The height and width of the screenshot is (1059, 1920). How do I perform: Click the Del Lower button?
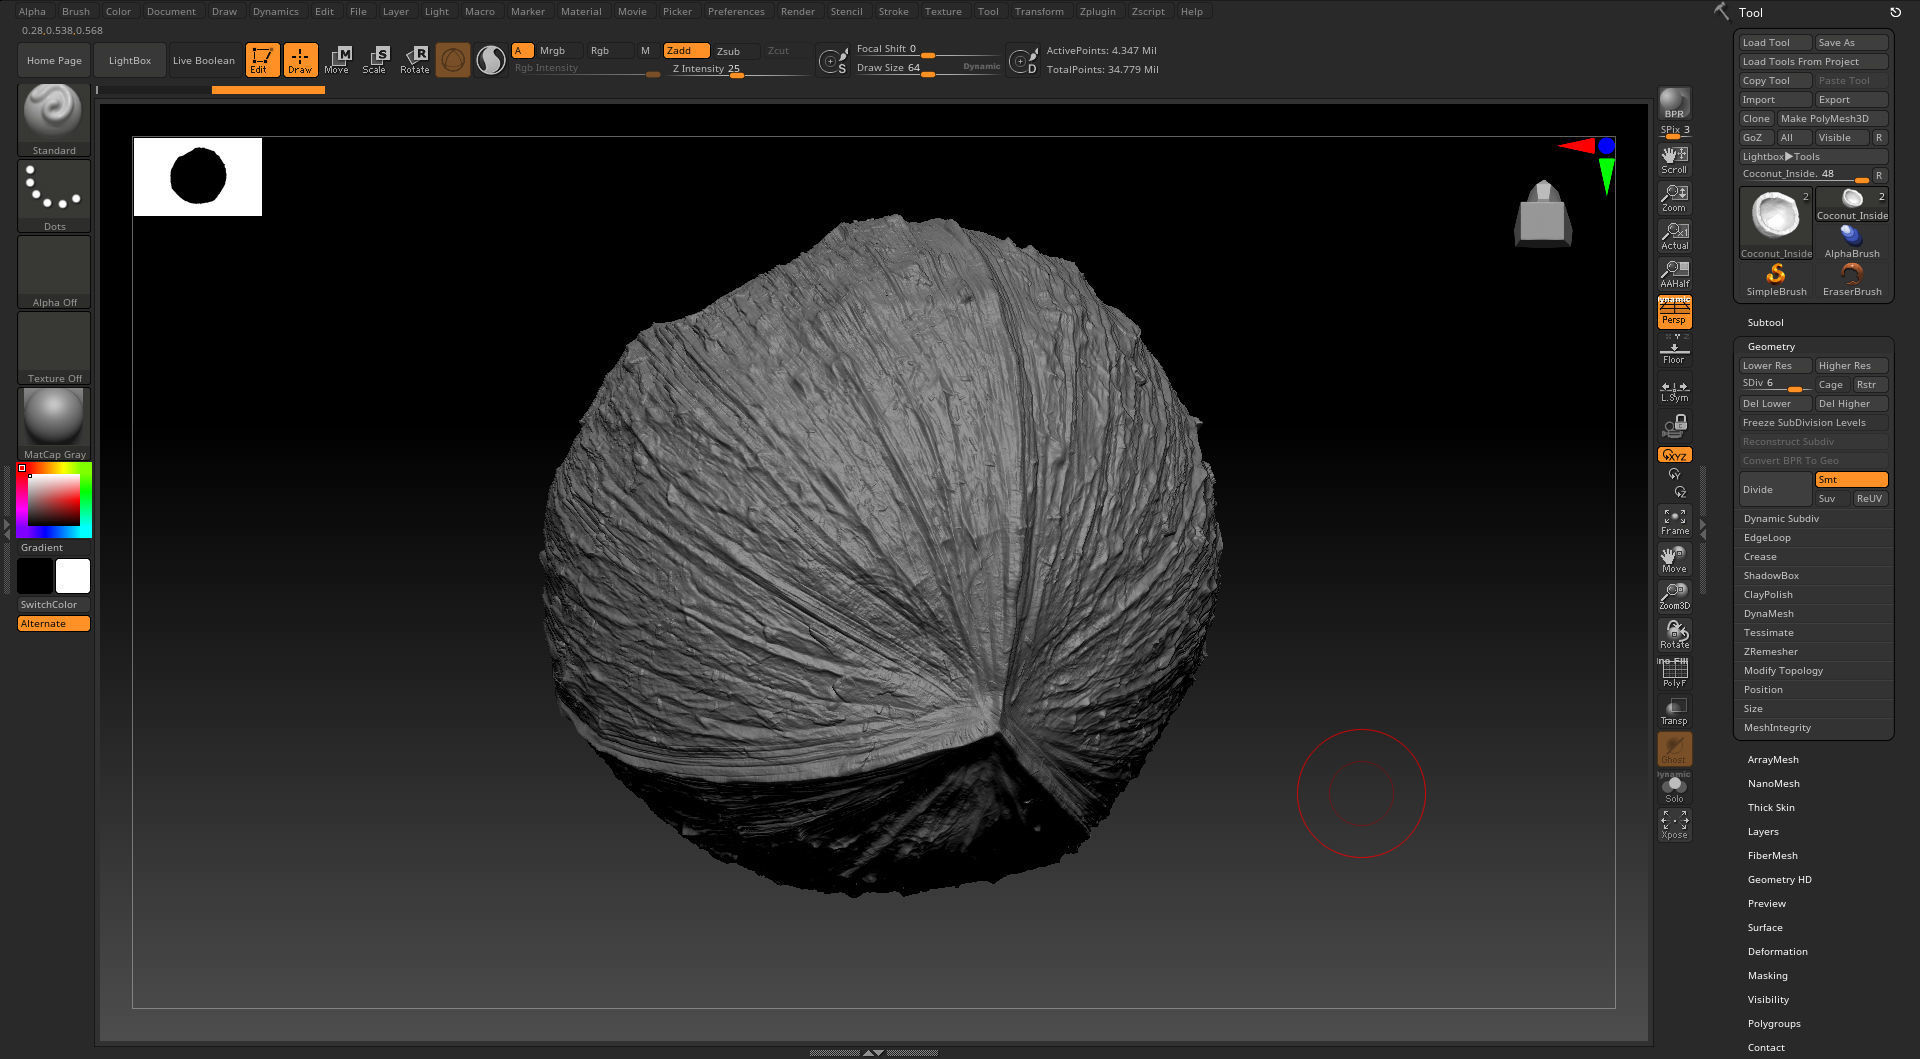point(1775,403)
